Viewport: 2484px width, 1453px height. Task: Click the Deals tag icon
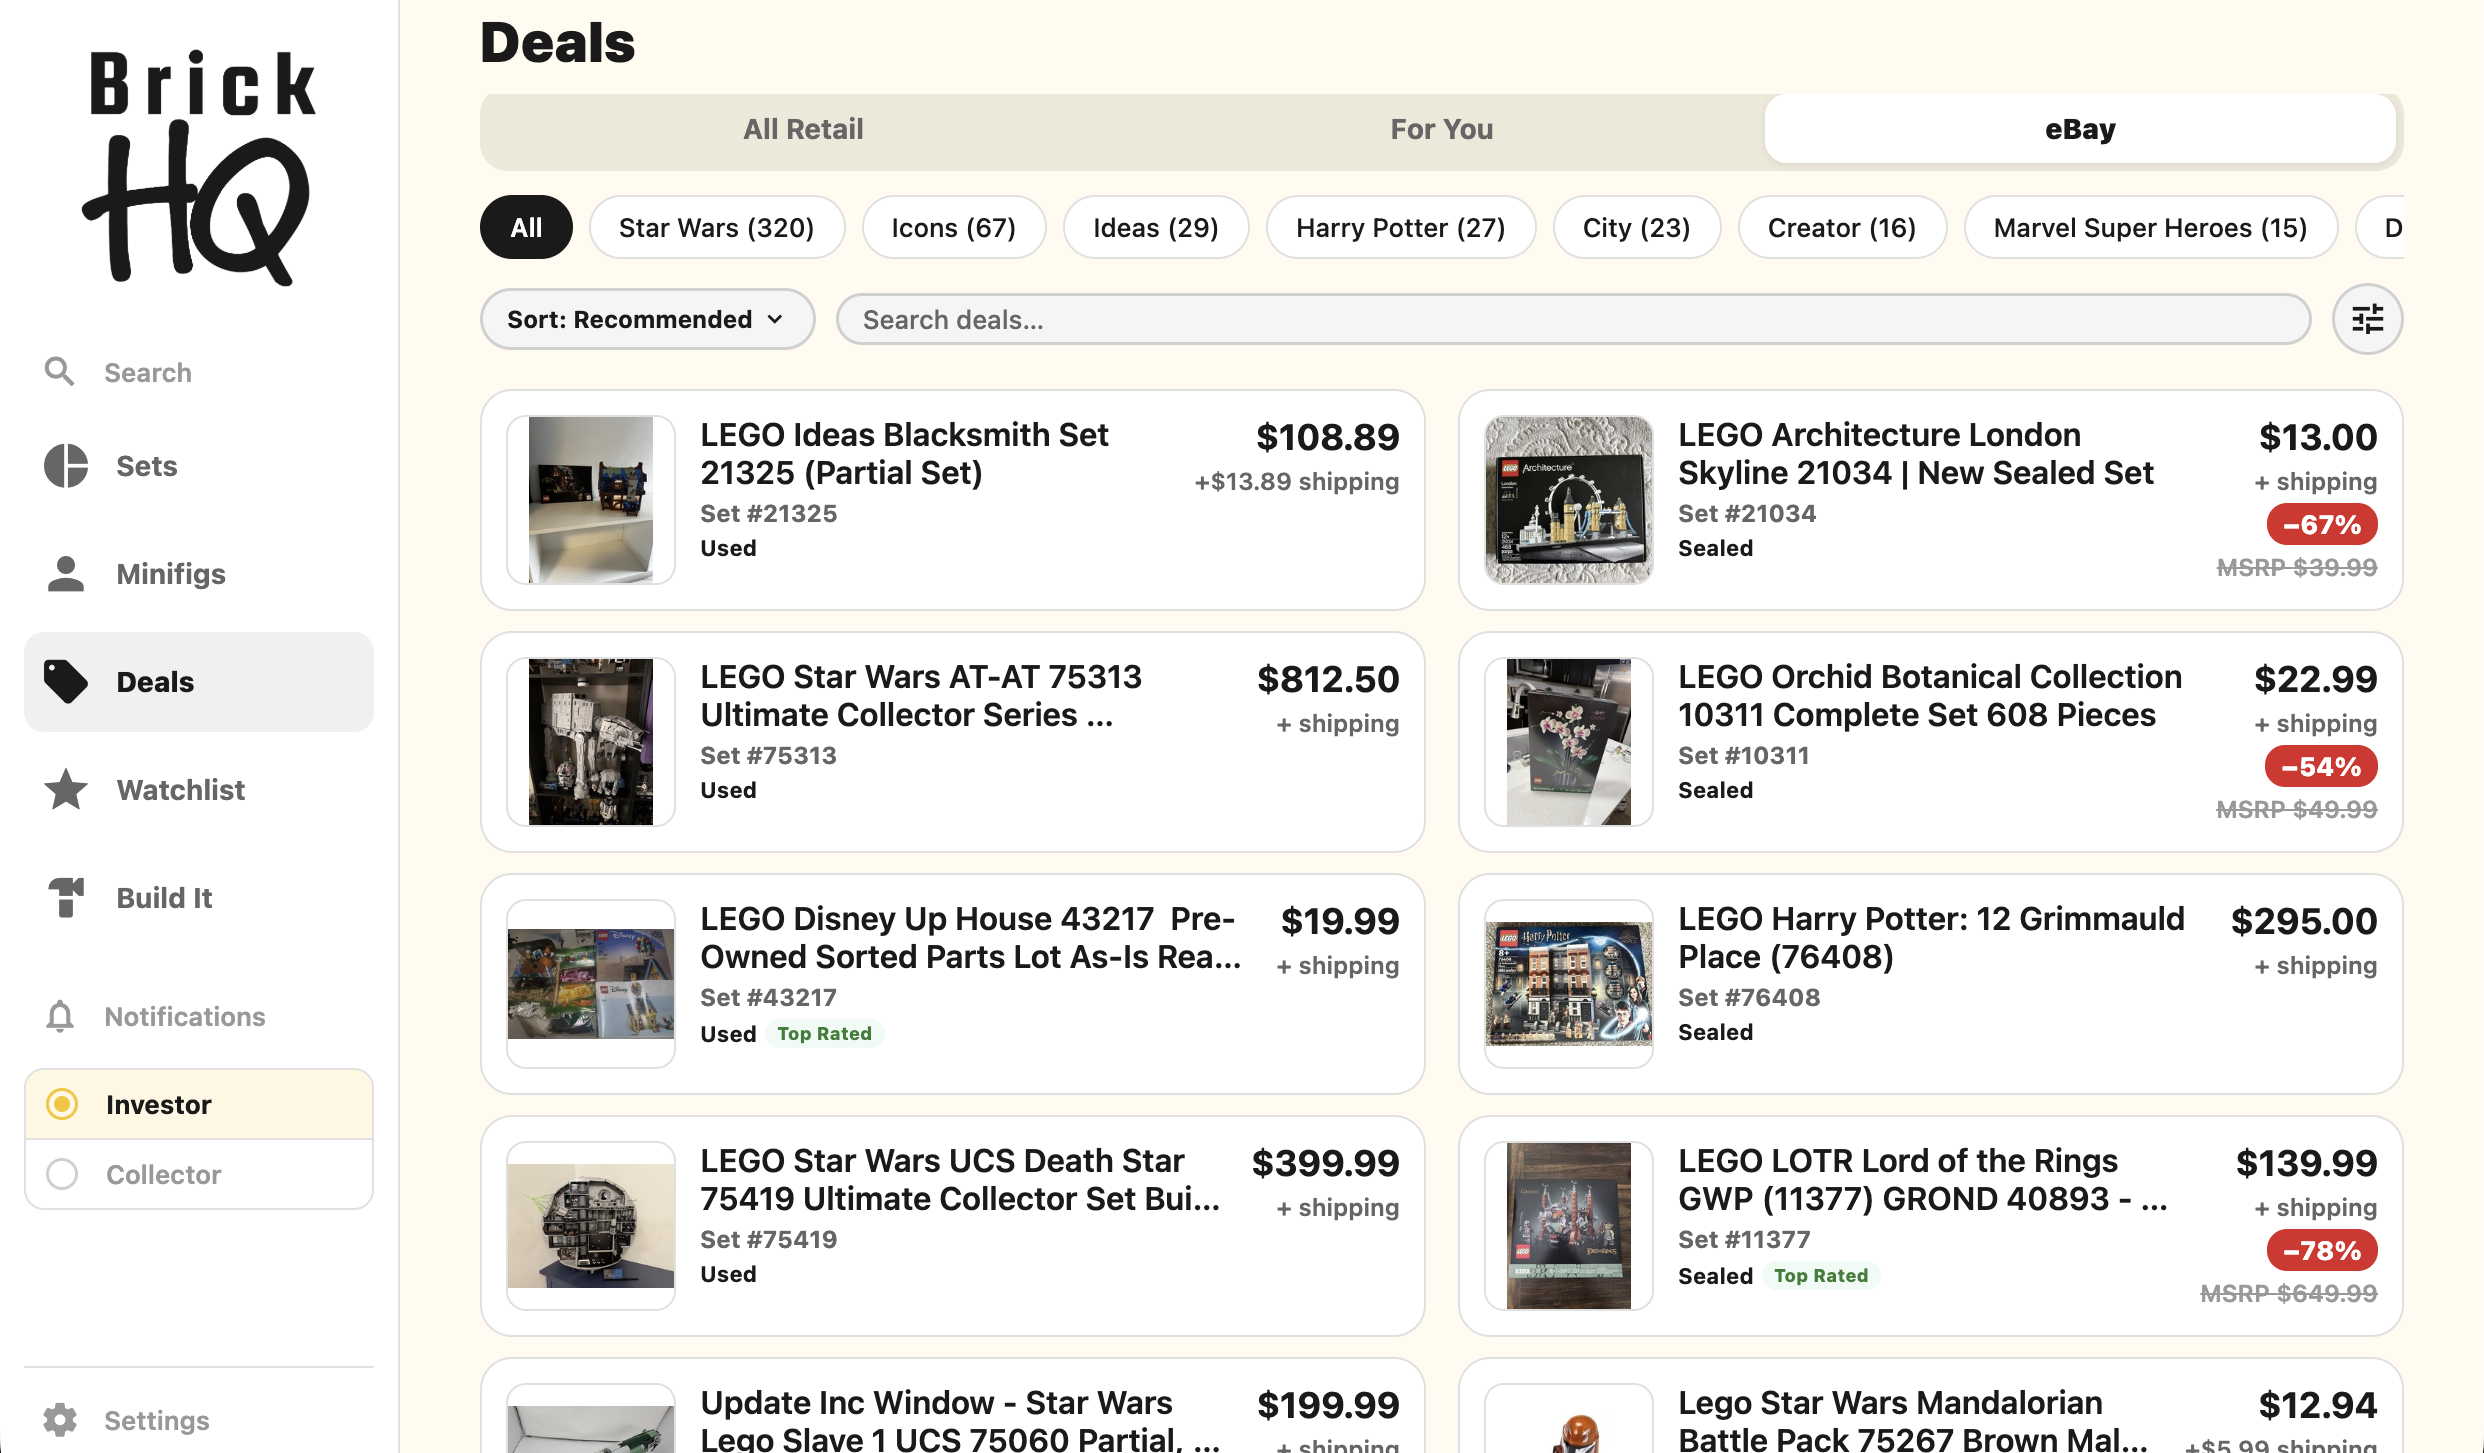[66, 682]
